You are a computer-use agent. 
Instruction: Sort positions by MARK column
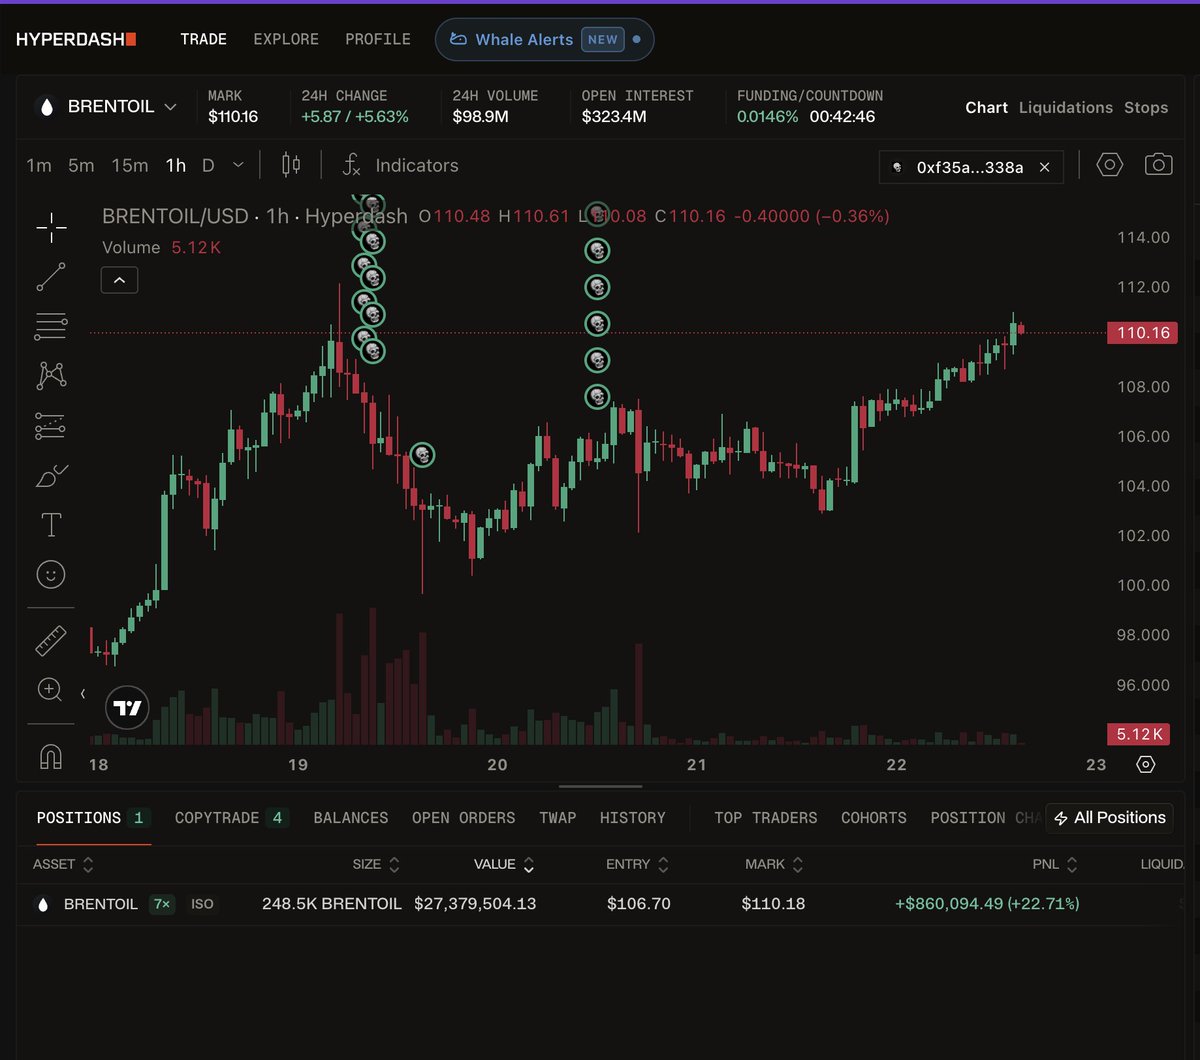coord(774,864)
